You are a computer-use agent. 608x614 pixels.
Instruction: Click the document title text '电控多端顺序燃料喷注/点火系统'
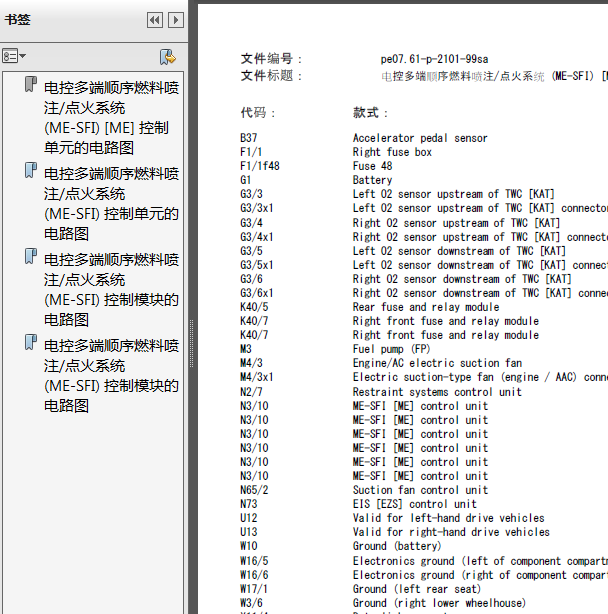(463, 76)
